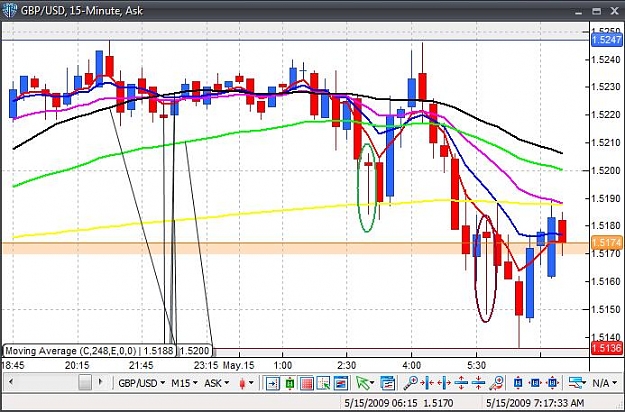Click the 2:30 time axis label

point(346,365)
